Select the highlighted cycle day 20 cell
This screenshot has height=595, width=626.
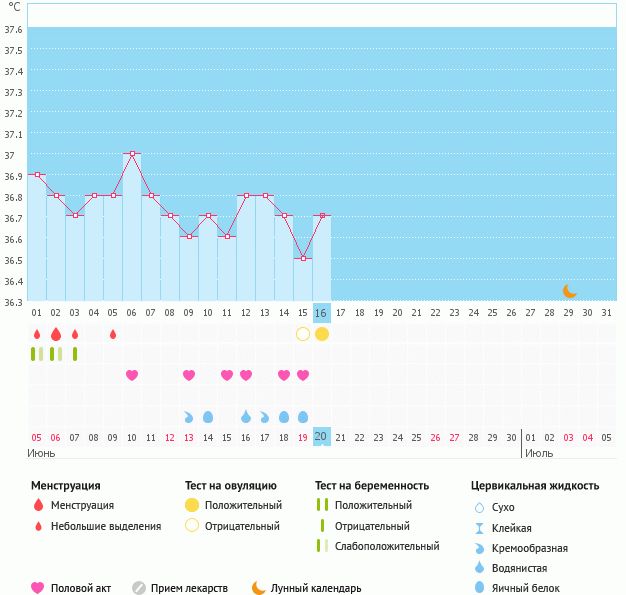point(322,436)
